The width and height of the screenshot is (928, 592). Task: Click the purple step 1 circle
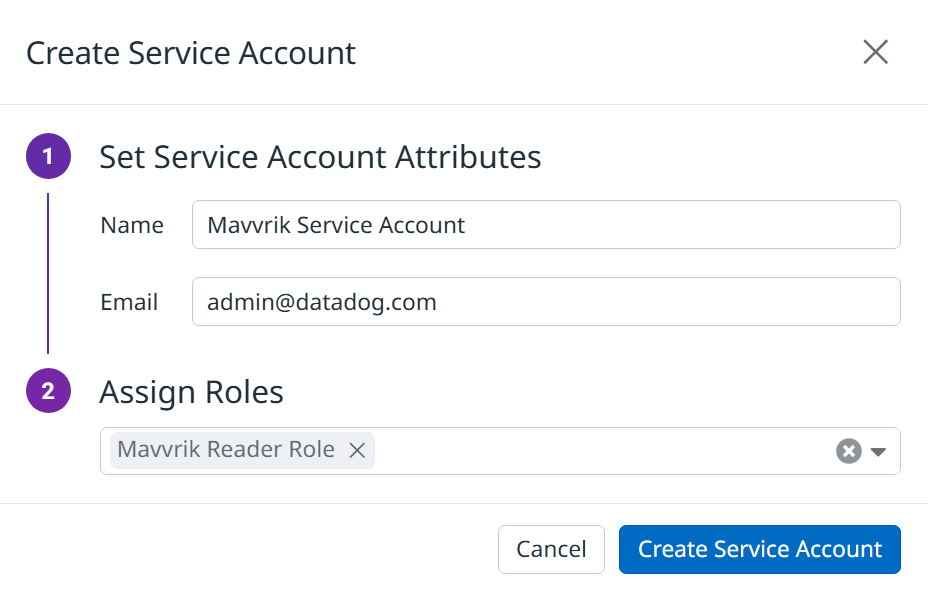48,157
